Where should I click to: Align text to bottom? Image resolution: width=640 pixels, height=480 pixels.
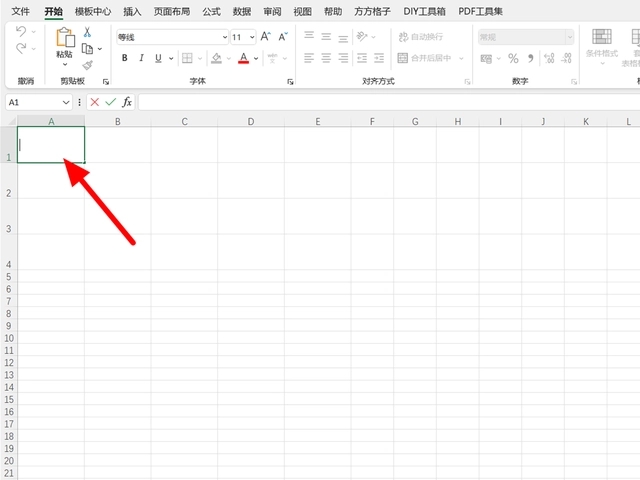(x=343, y=38)
